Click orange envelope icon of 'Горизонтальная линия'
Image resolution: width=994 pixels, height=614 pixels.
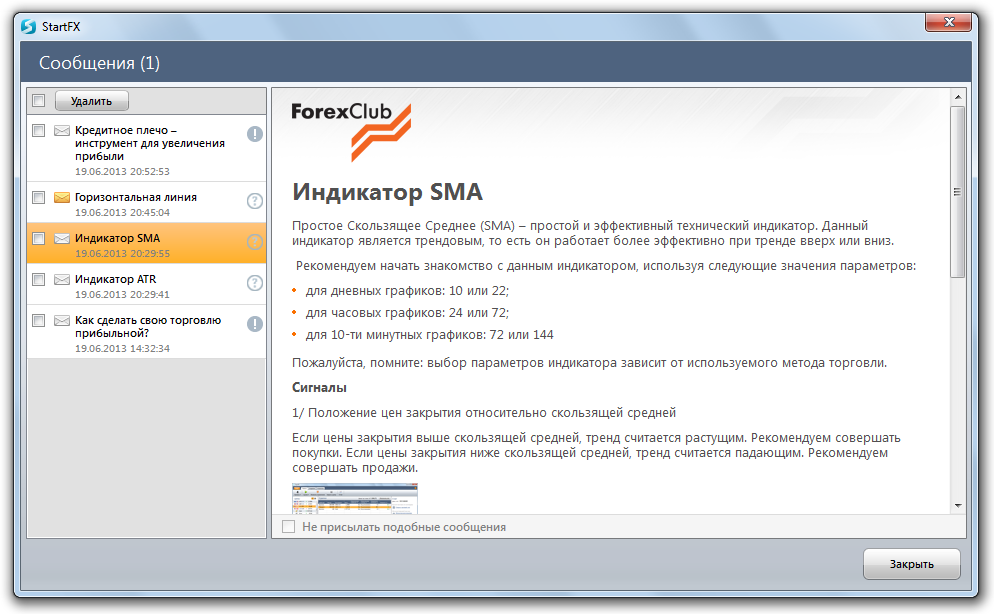[x=61, y=198]
